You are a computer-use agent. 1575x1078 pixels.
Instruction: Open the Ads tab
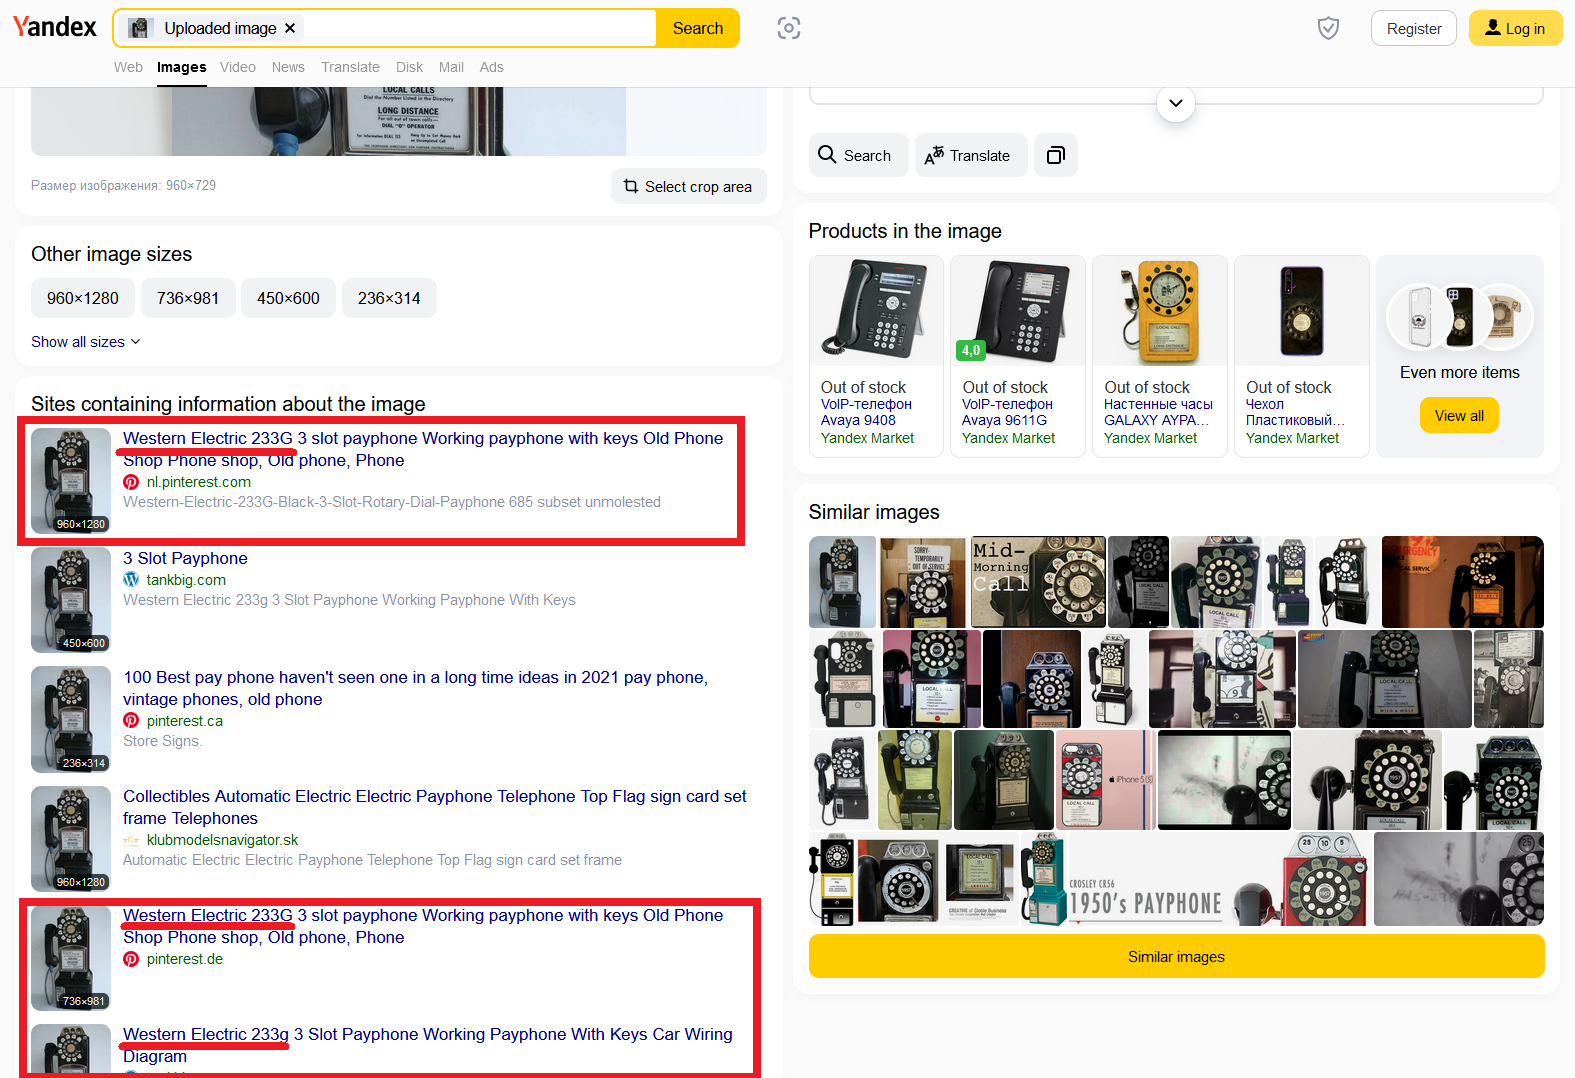point(491,67)
